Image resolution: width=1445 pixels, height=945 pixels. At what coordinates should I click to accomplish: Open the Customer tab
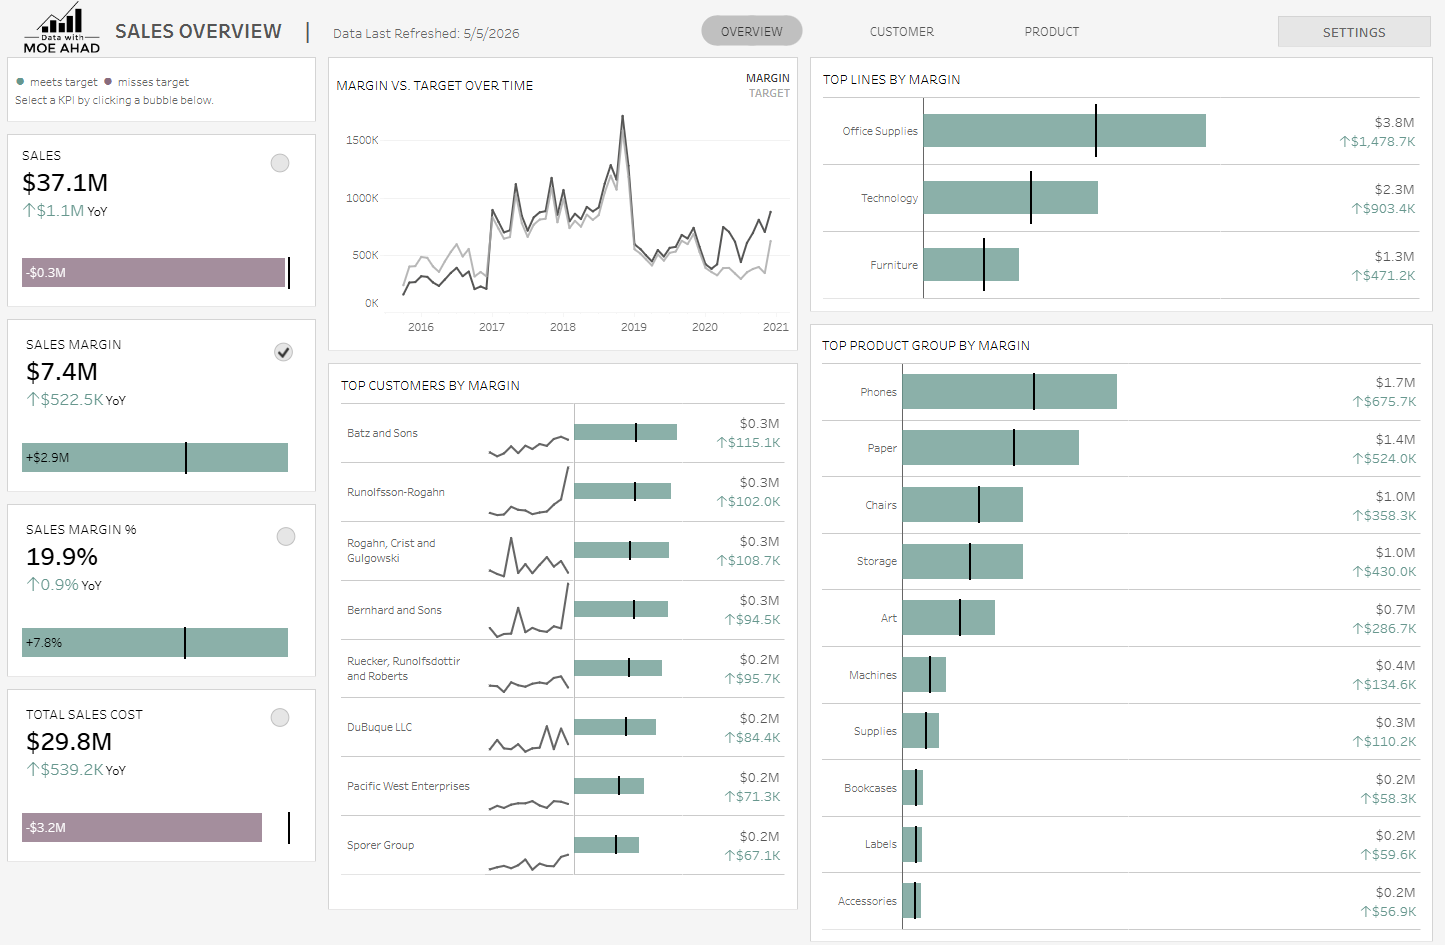(x=902, y=31)
